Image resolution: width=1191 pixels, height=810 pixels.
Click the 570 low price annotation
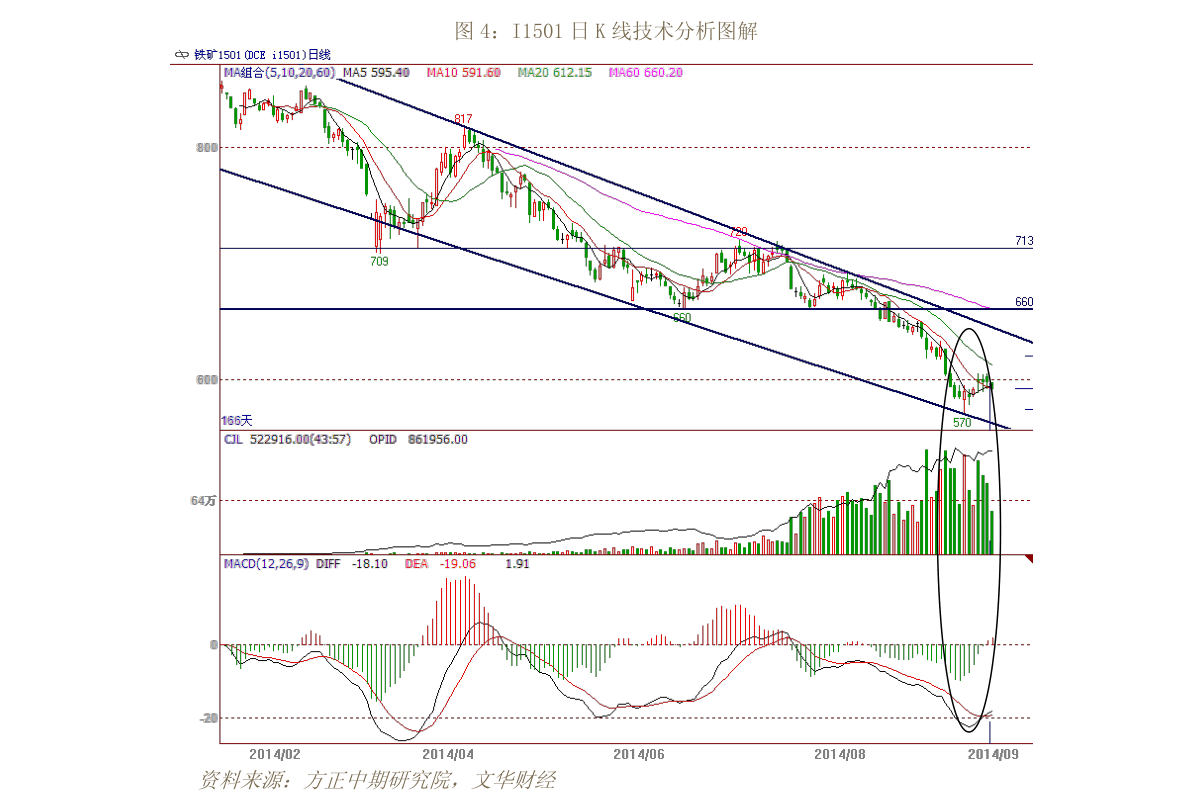[962, 422]
